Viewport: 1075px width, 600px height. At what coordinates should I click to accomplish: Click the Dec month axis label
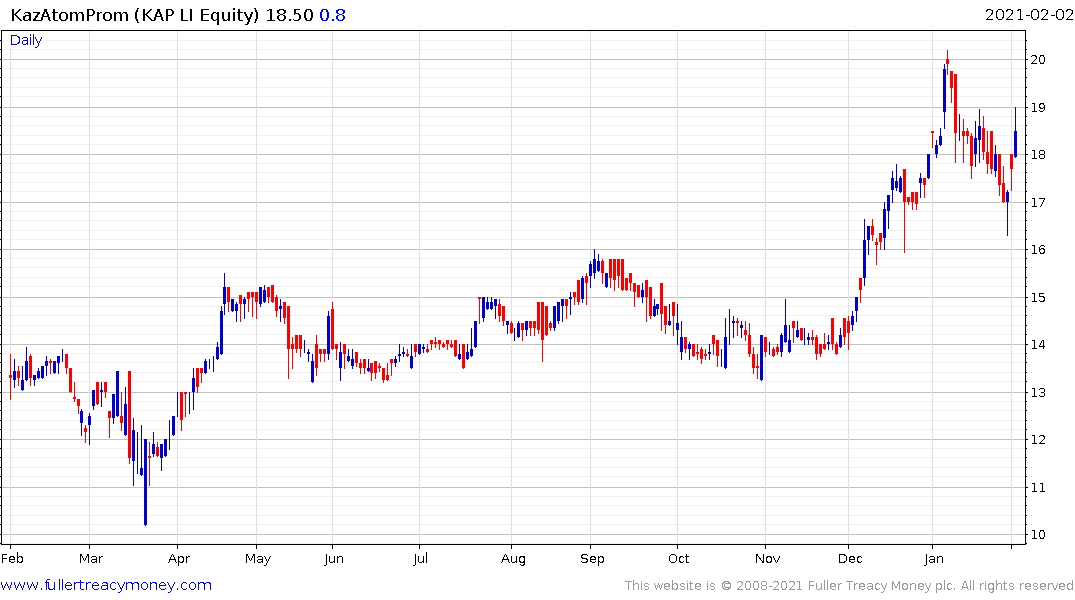click(850, 558)
